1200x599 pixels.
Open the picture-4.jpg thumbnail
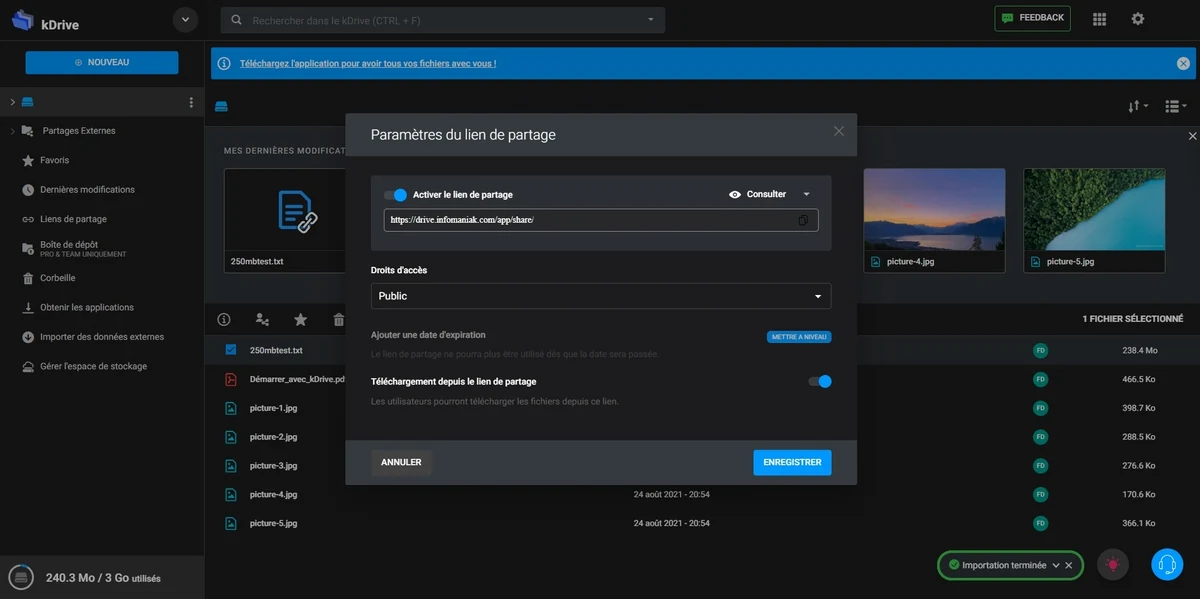[934, 220]
